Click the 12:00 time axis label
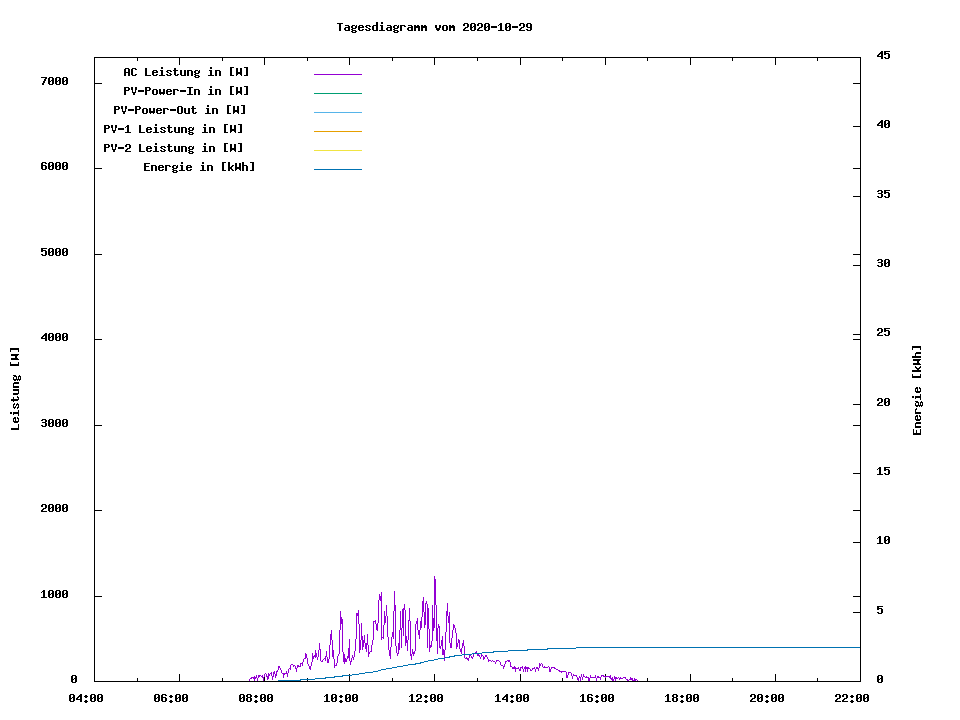Viewport: 960px width, 720px height. [426, 698]
